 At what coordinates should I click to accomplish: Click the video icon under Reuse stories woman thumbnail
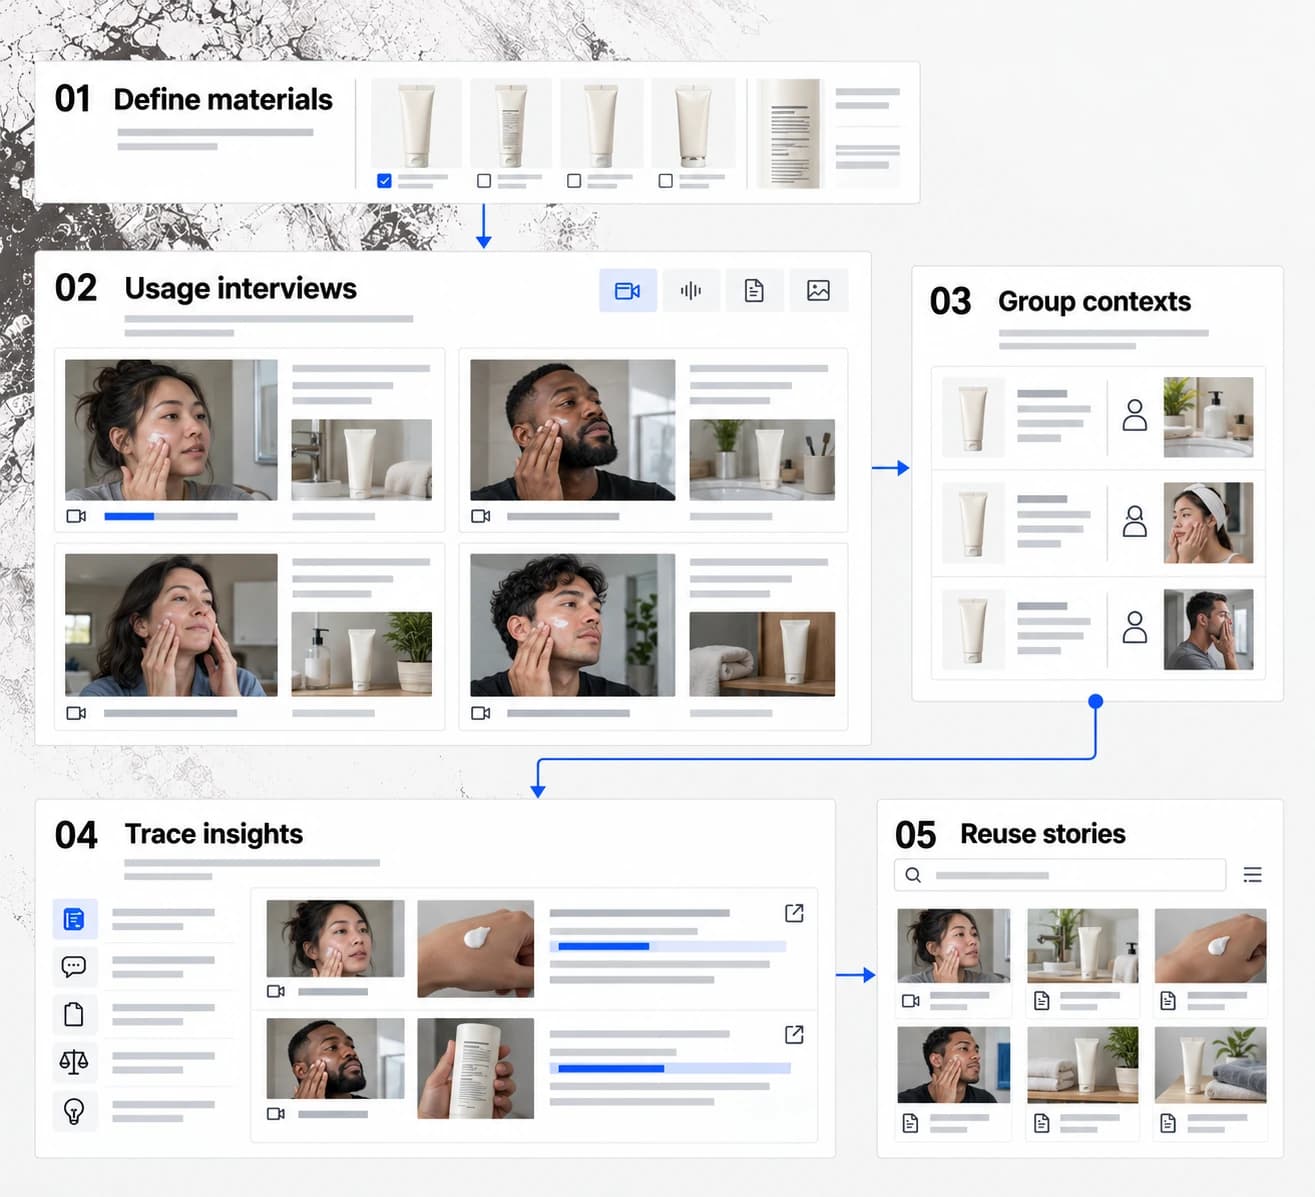910,1001
